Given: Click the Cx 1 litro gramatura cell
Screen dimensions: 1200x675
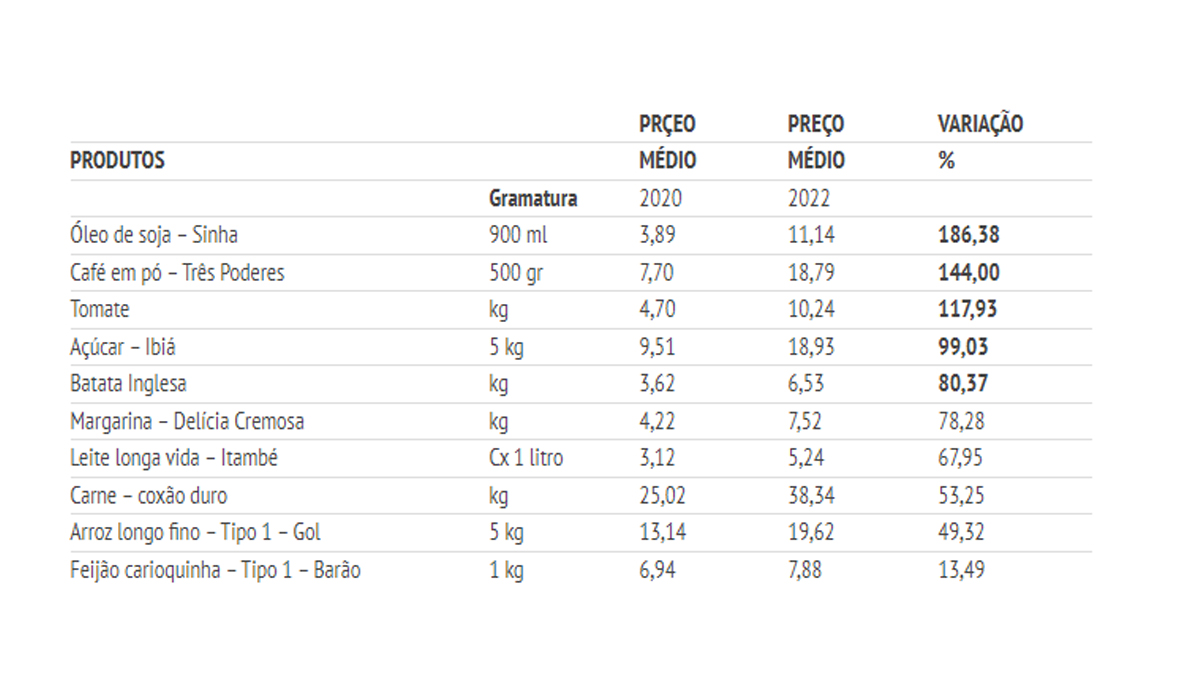Looking at the screenshot, I should click(x=525, y=458).
